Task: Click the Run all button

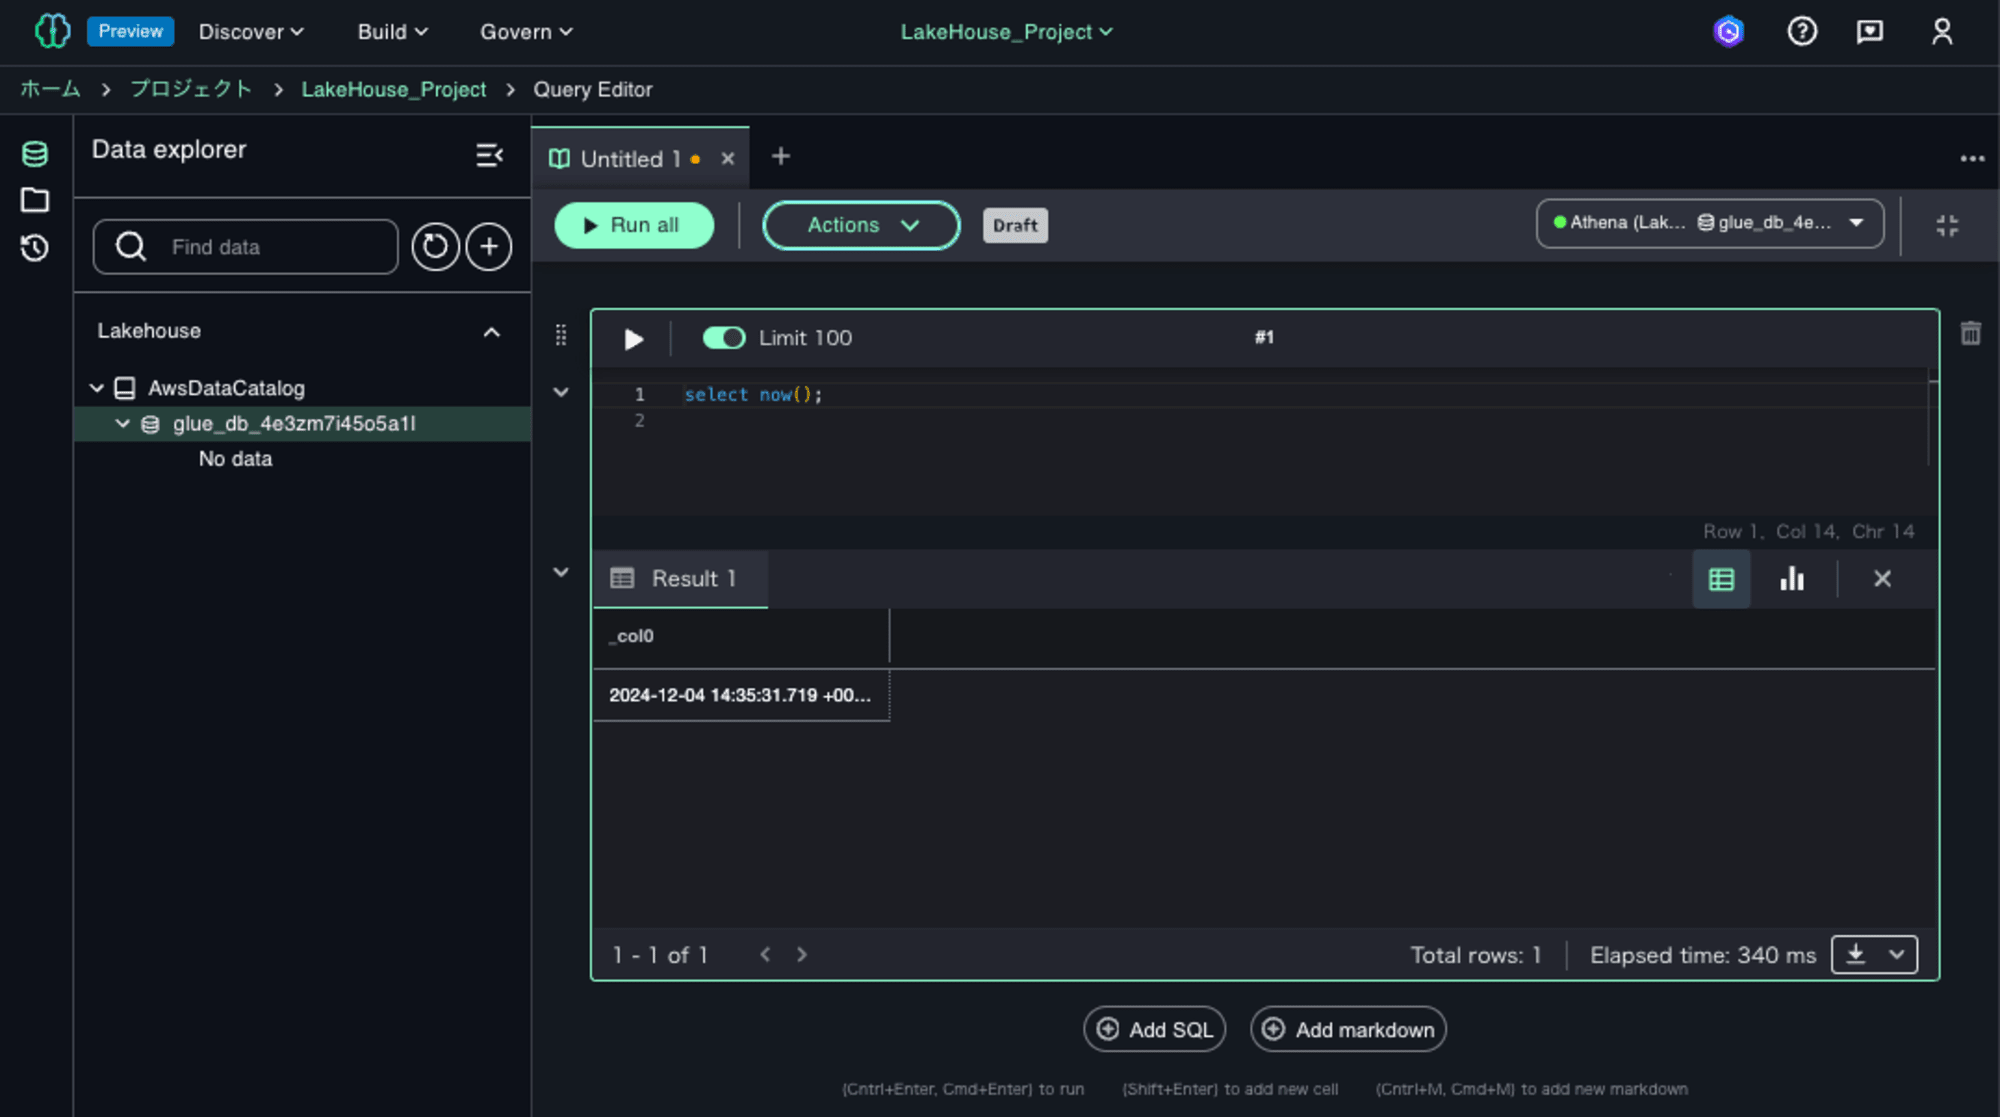Action: (x=635, y=224)
